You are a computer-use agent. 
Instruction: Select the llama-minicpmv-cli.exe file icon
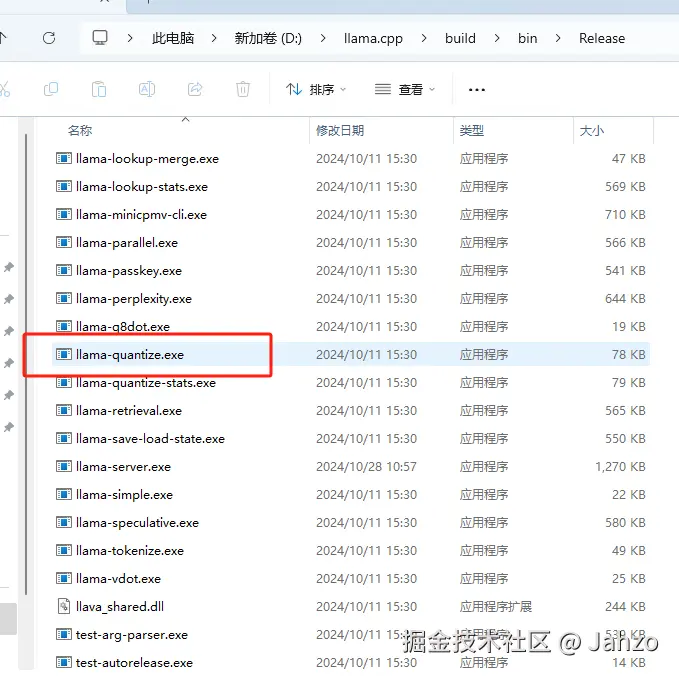(x=64, y=214)
